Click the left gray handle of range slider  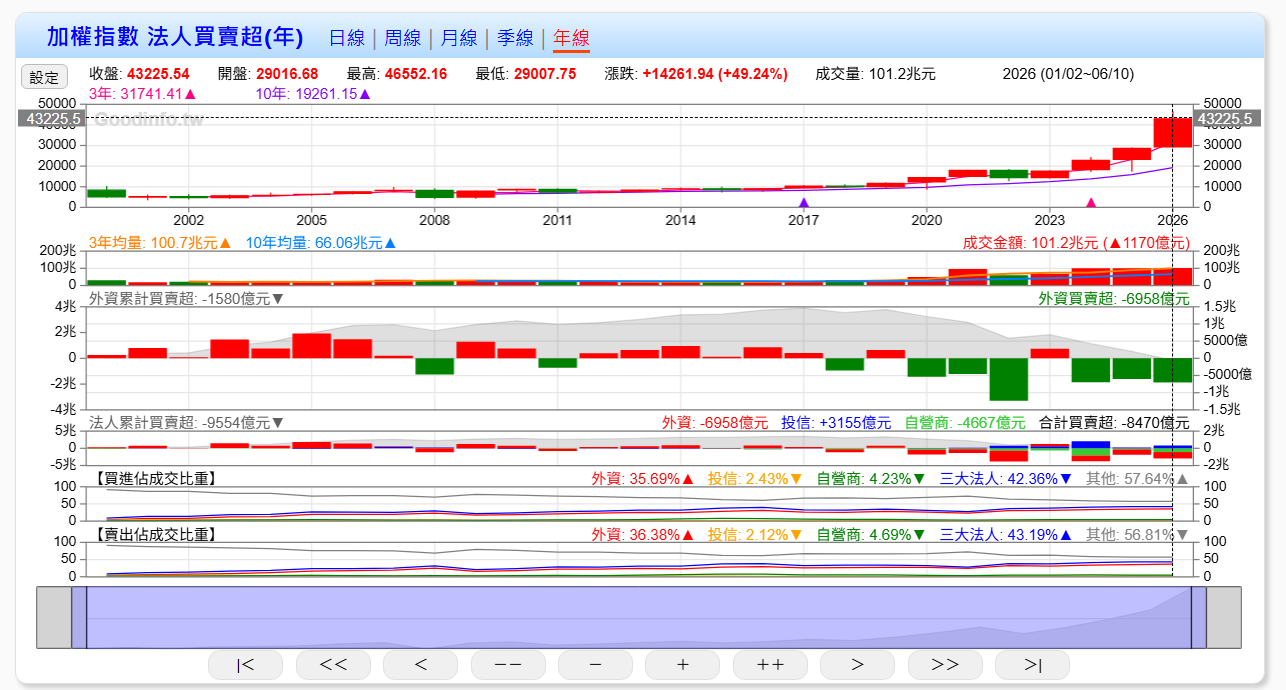pyautogui.click(x=53, y=617)
